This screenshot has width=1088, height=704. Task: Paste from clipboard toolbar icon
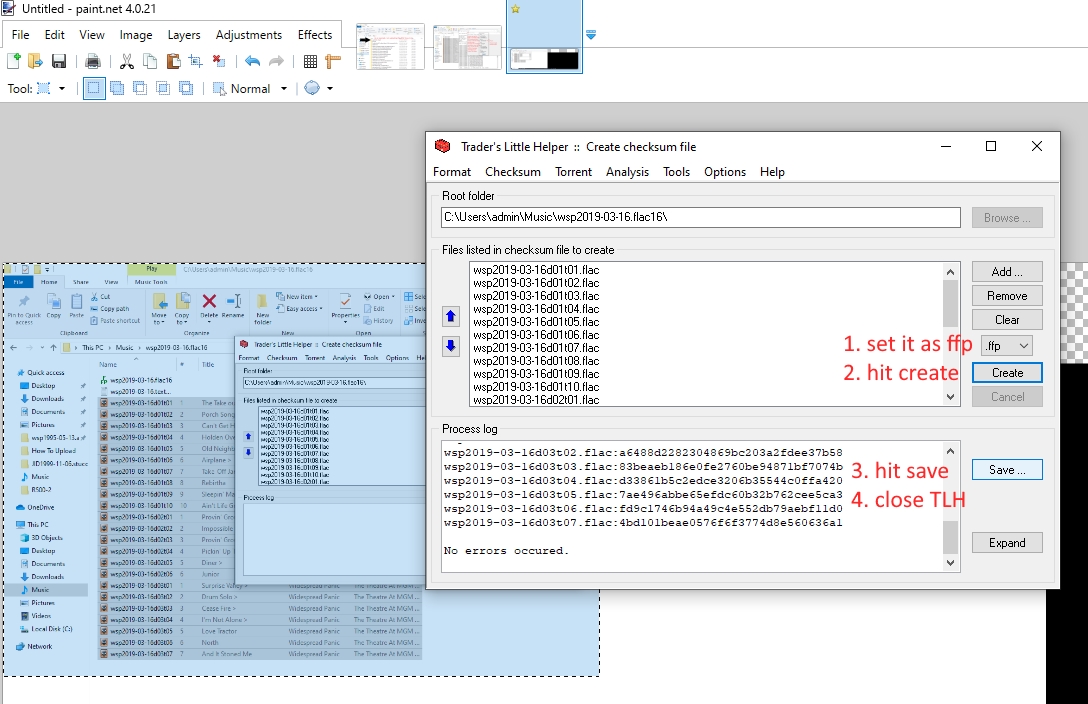173,62
